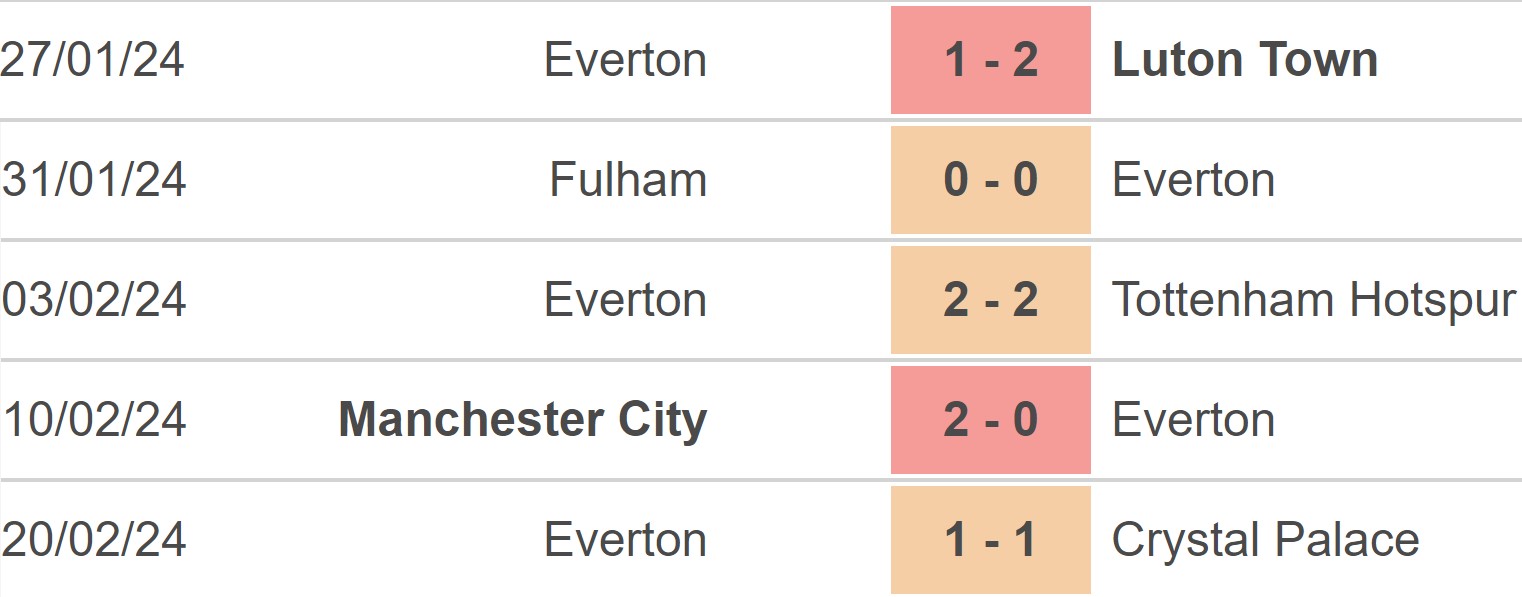Screen dimensions: 1522x597
Task: Open the Fulham team link
Action: pyautogui.click(x=628, y=180)
